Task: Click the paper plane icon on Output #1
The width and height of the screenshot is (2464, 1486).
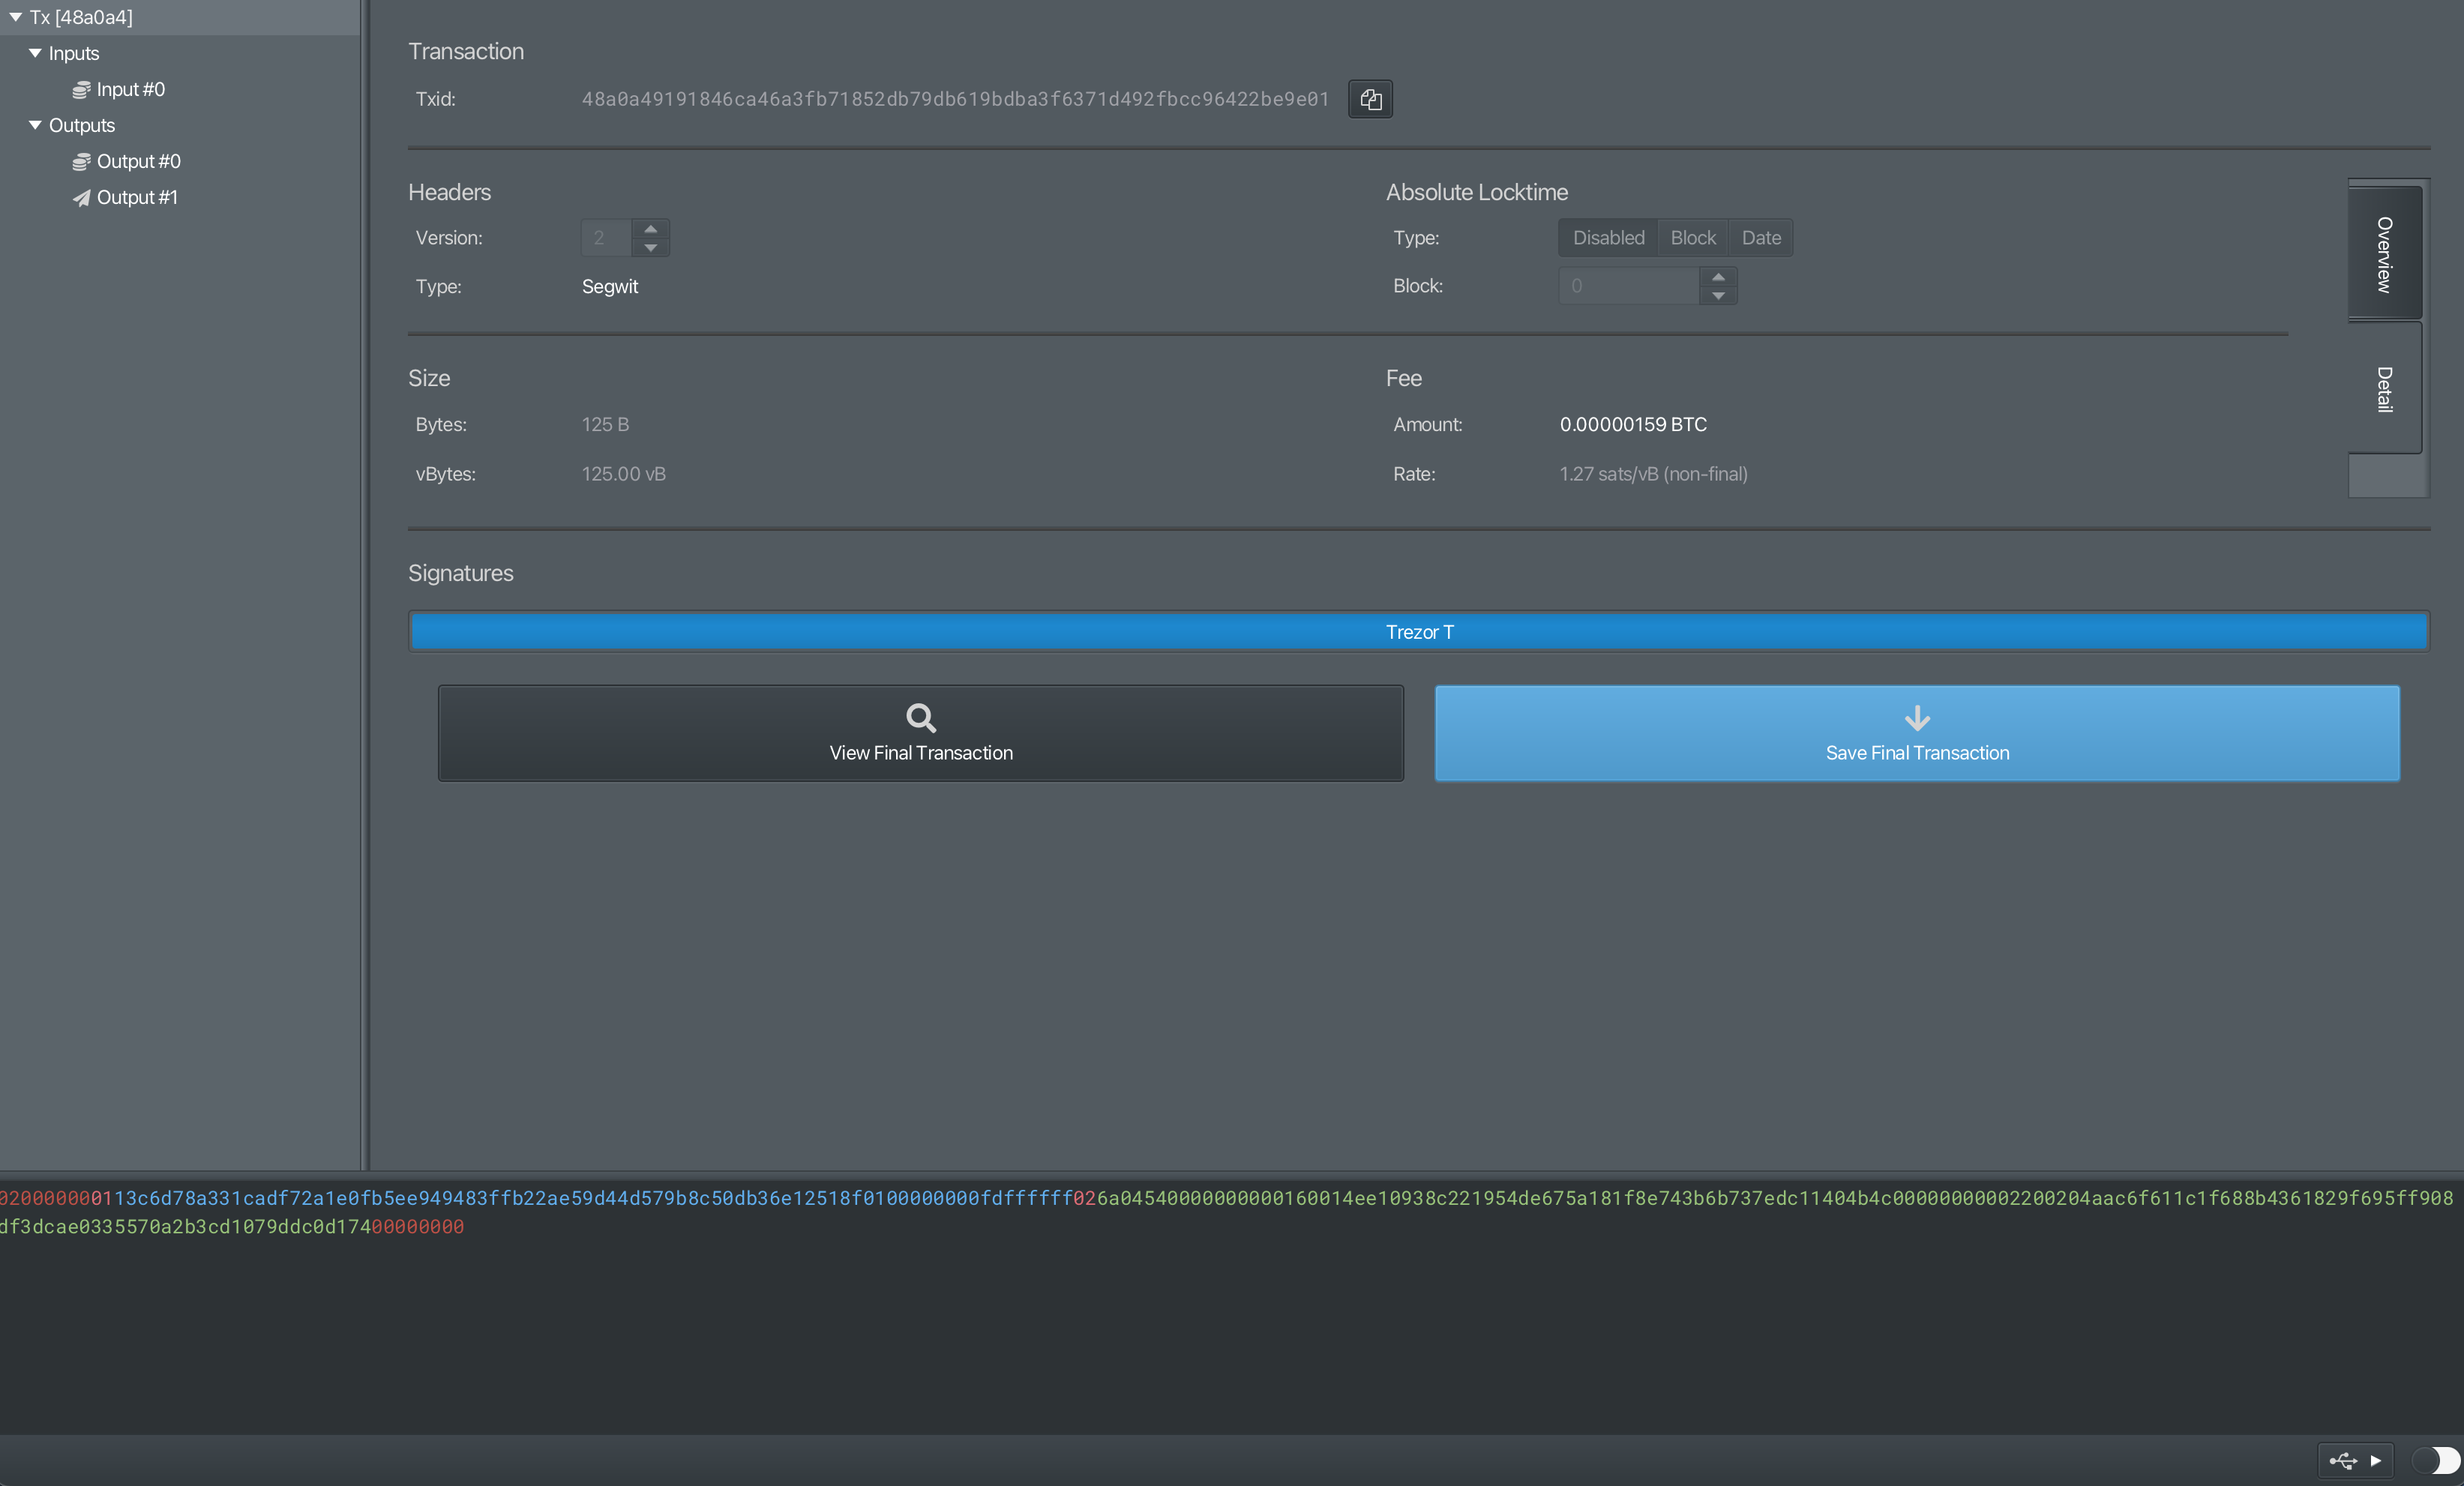Action: [81, 198]
